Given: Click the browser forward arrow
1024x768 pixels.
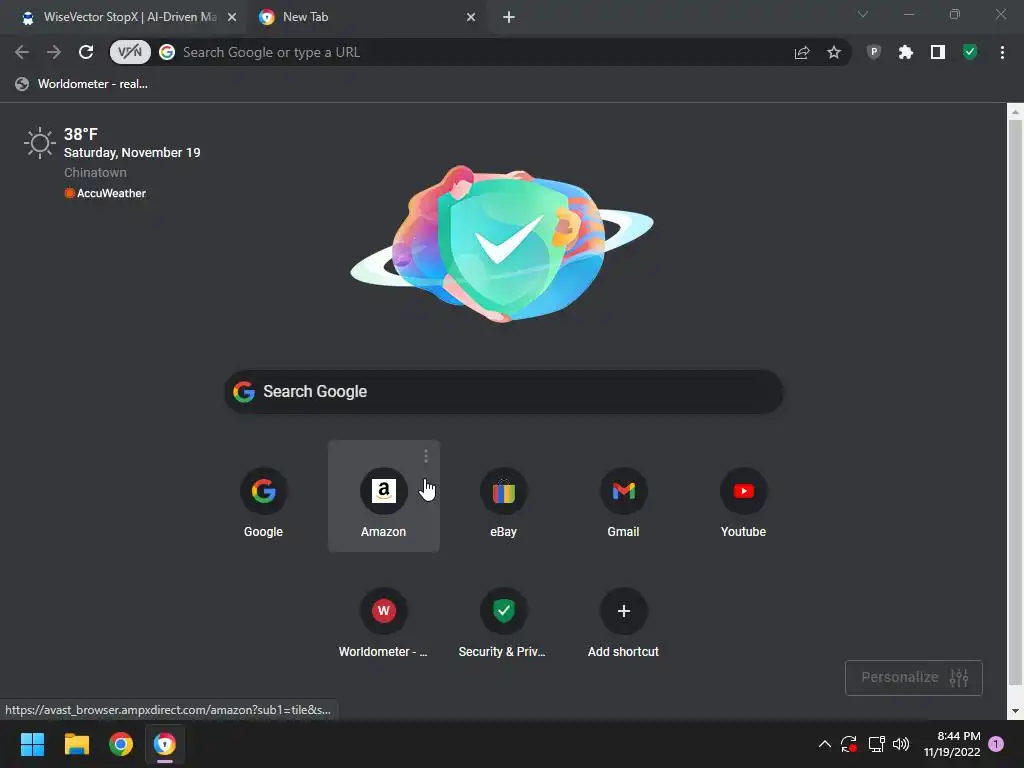Looking at the screenshot, I should pyautogui.click(x=54, y=52).
